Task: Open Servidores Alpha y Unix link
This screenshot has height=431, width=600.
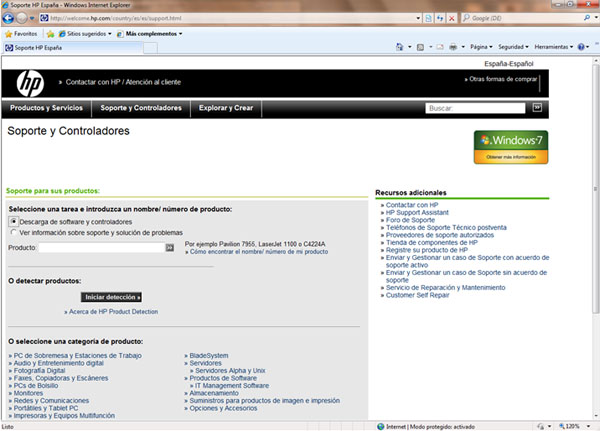Action: (230, 371)
